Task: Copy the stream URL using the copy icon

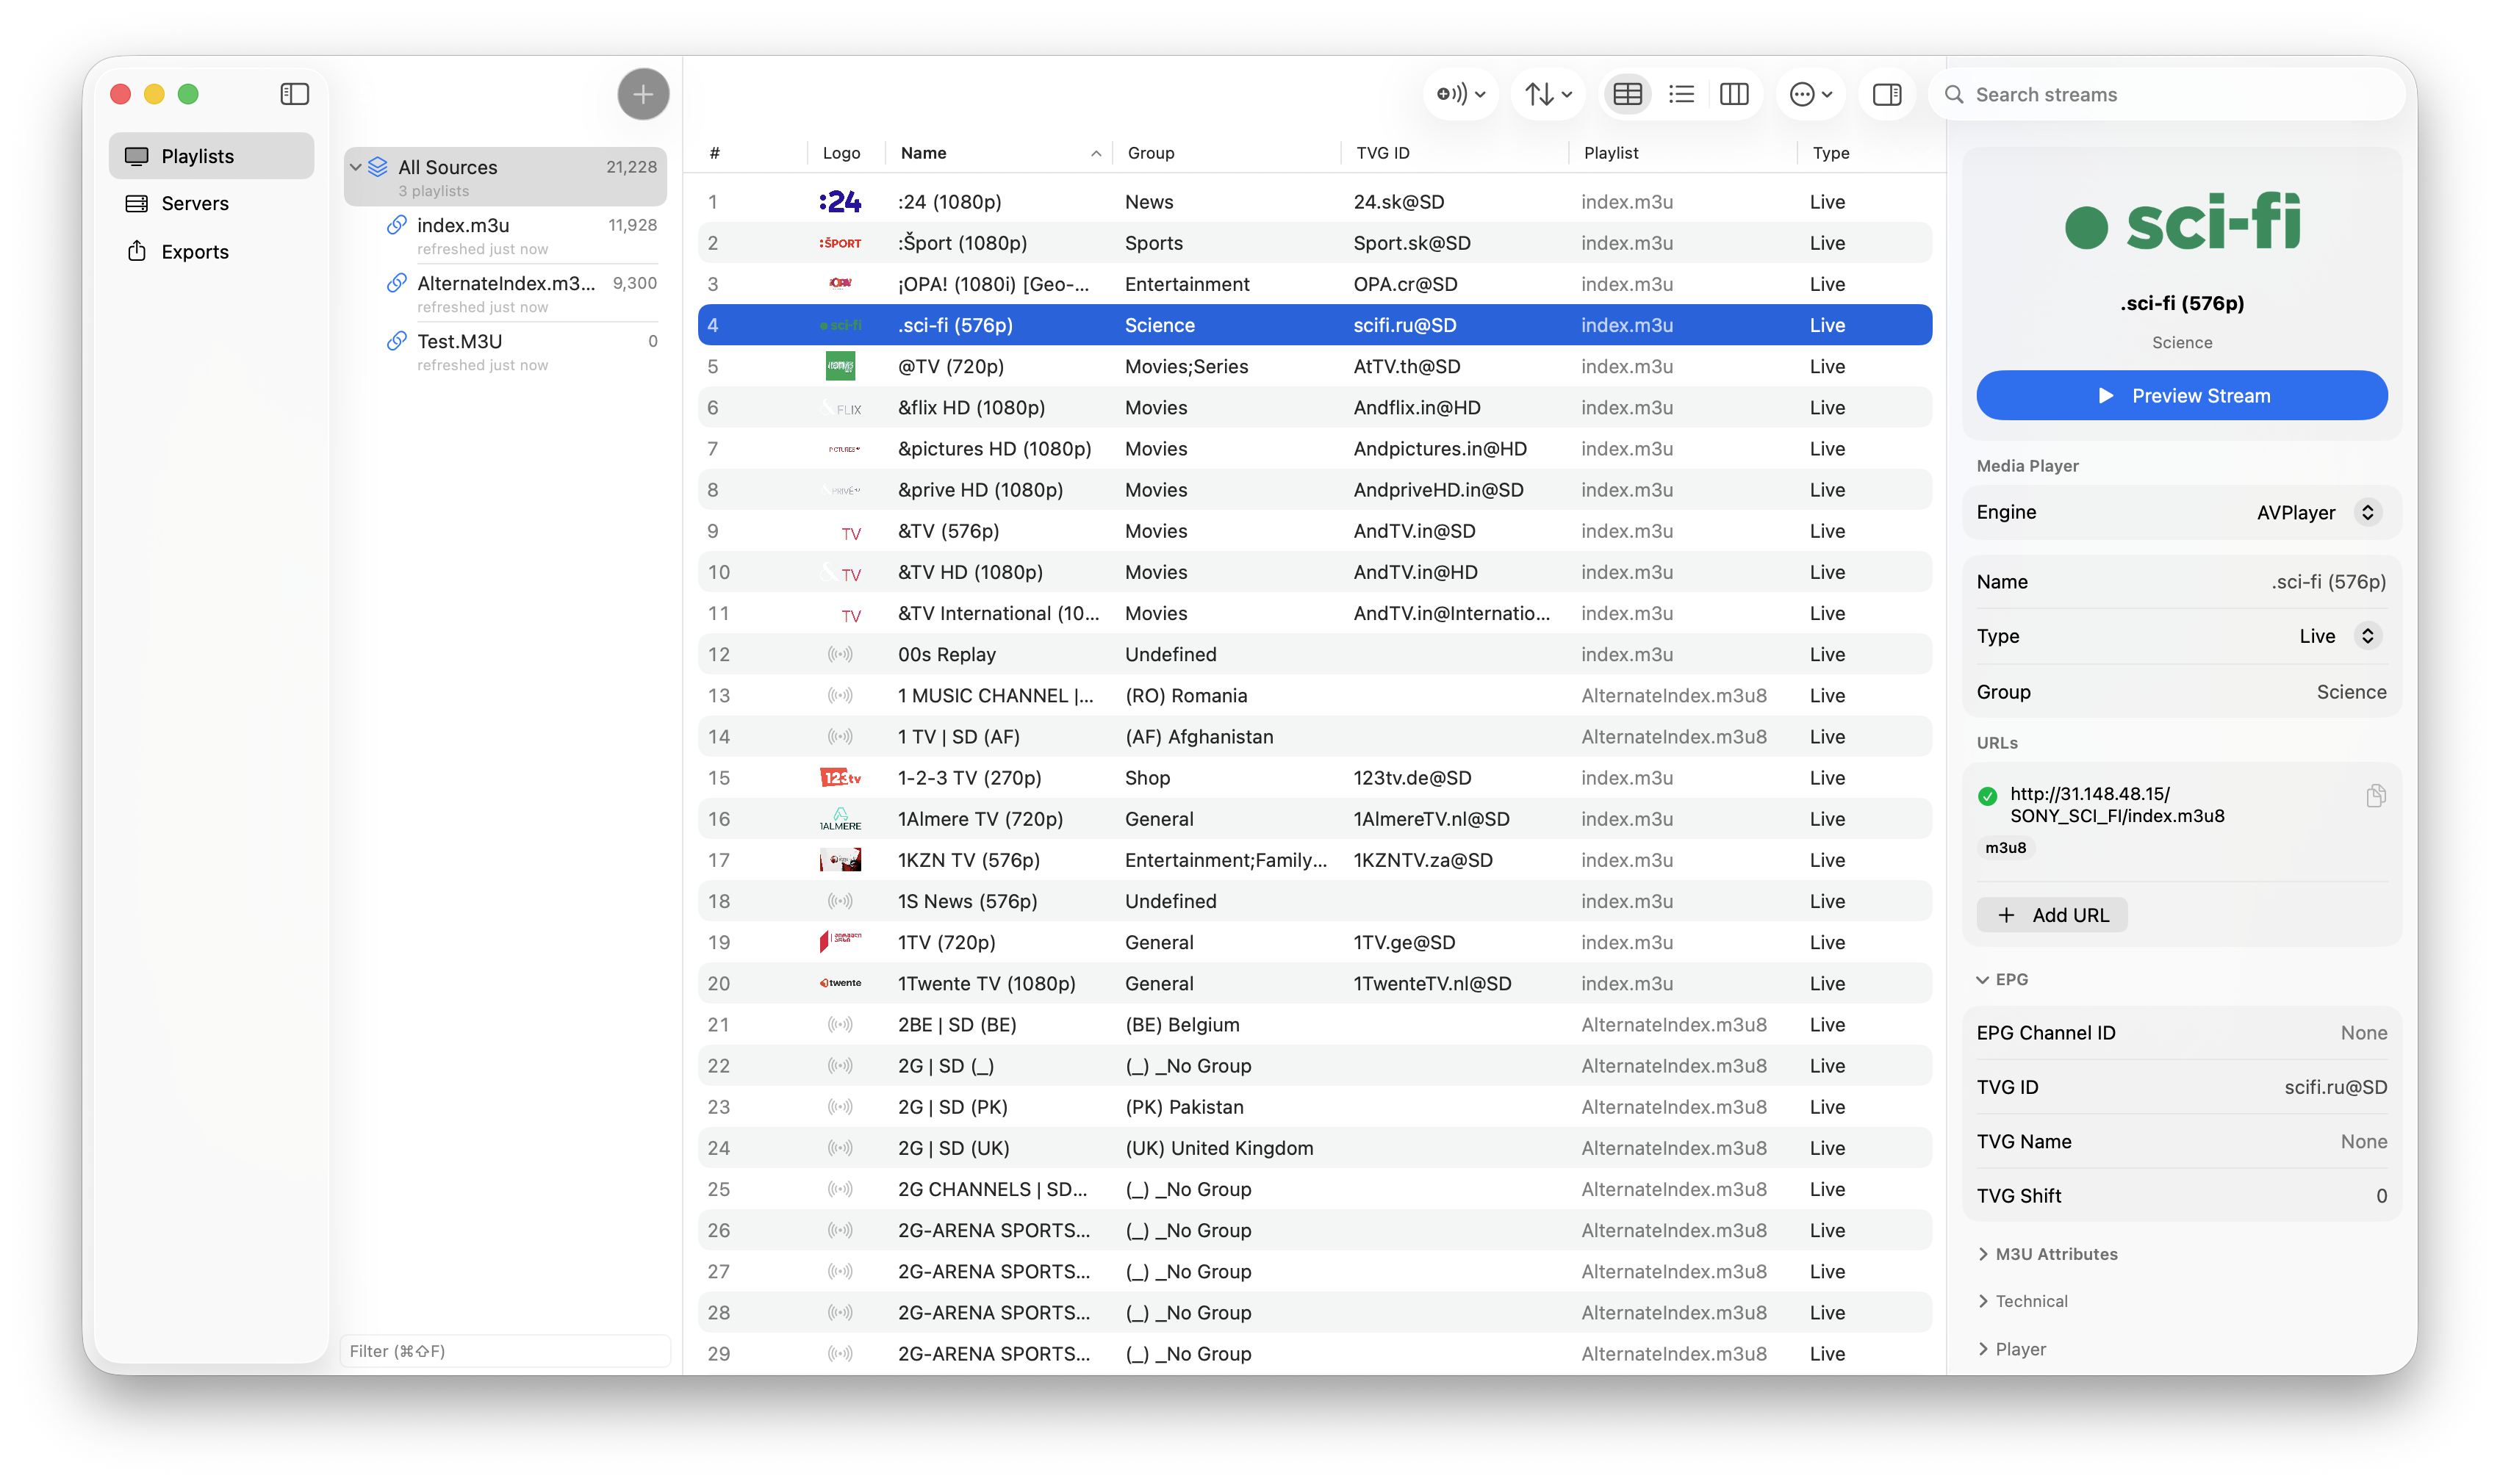Action: tap(2377, 796)
